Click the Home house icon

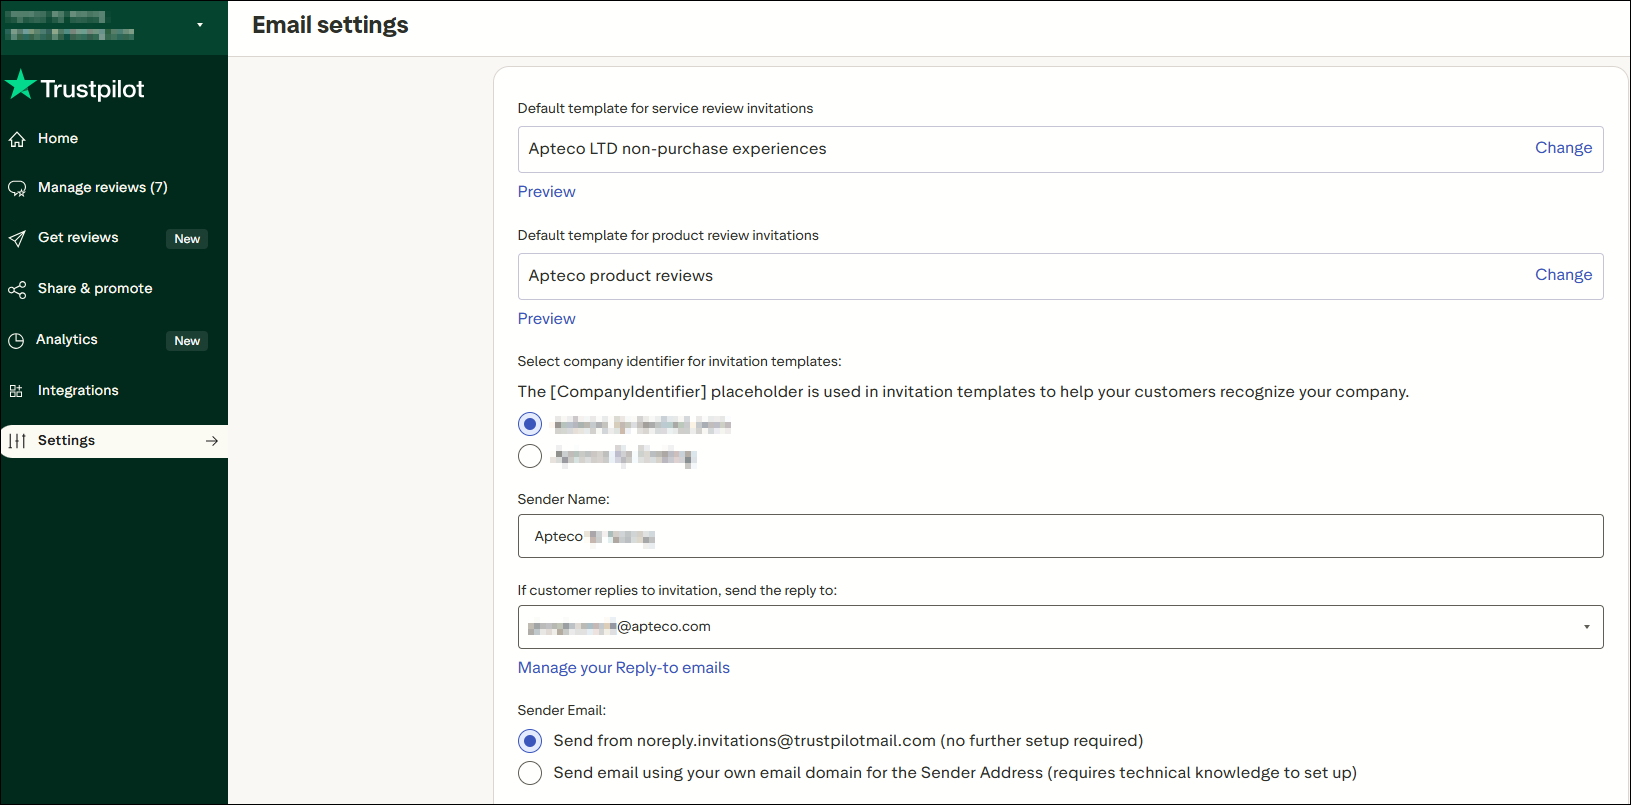click(17, 139)
